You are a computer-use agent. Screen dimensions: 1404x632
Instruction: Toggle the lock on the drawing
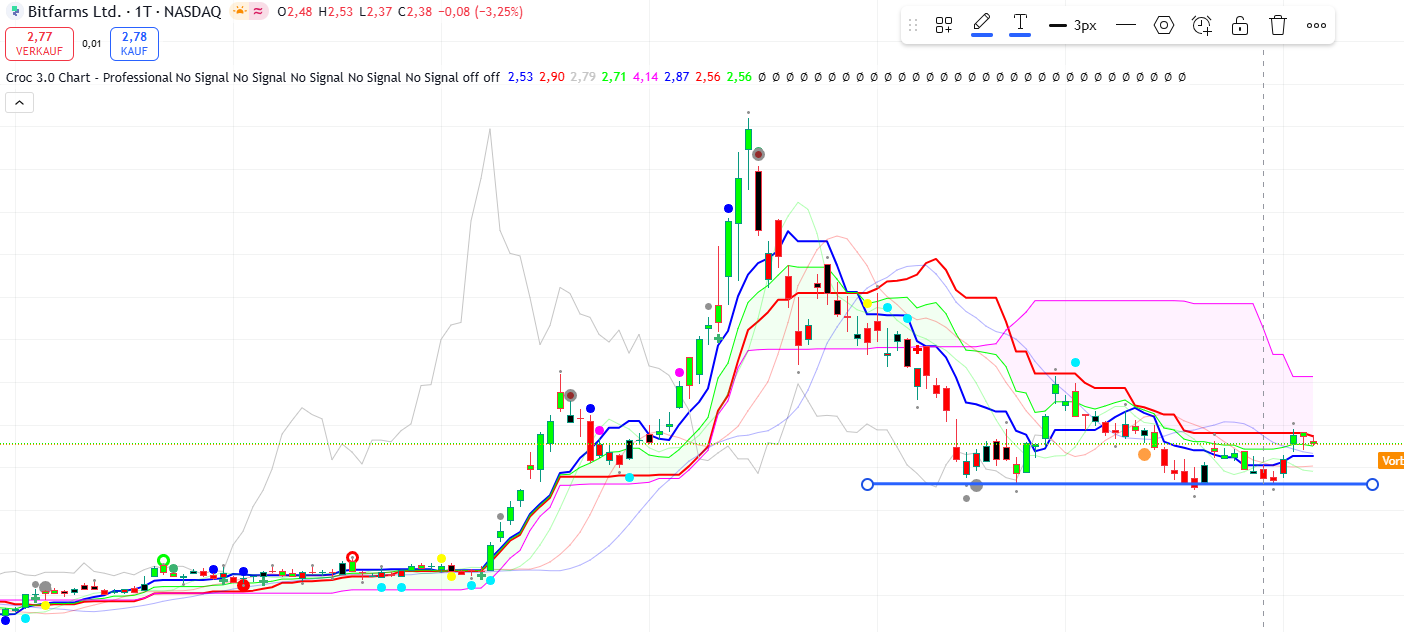[1240, 25]
